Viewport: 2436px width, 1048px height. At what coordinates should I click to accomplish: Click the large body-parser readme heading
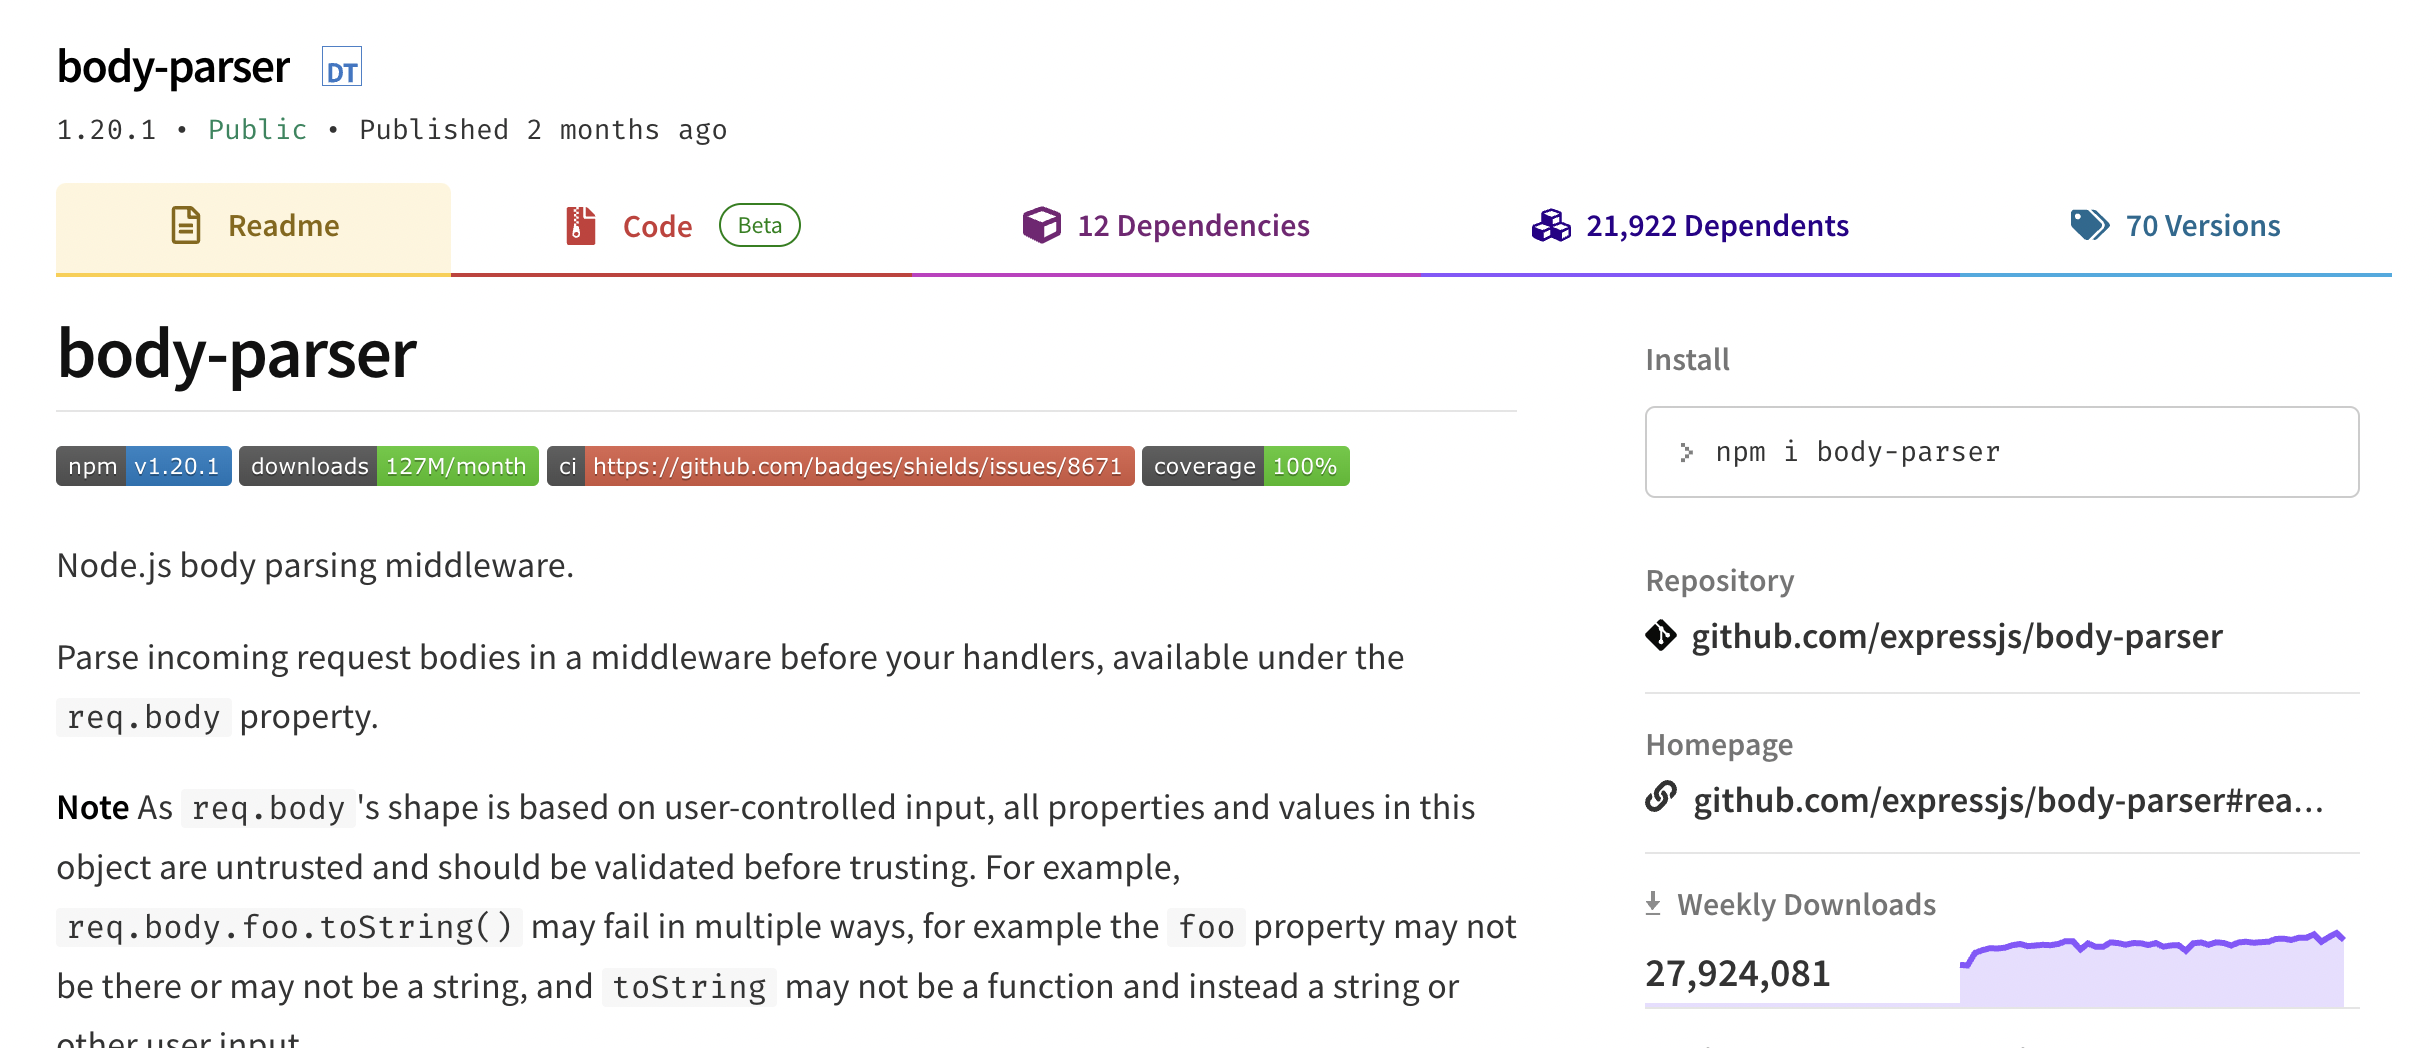[237, 354]
